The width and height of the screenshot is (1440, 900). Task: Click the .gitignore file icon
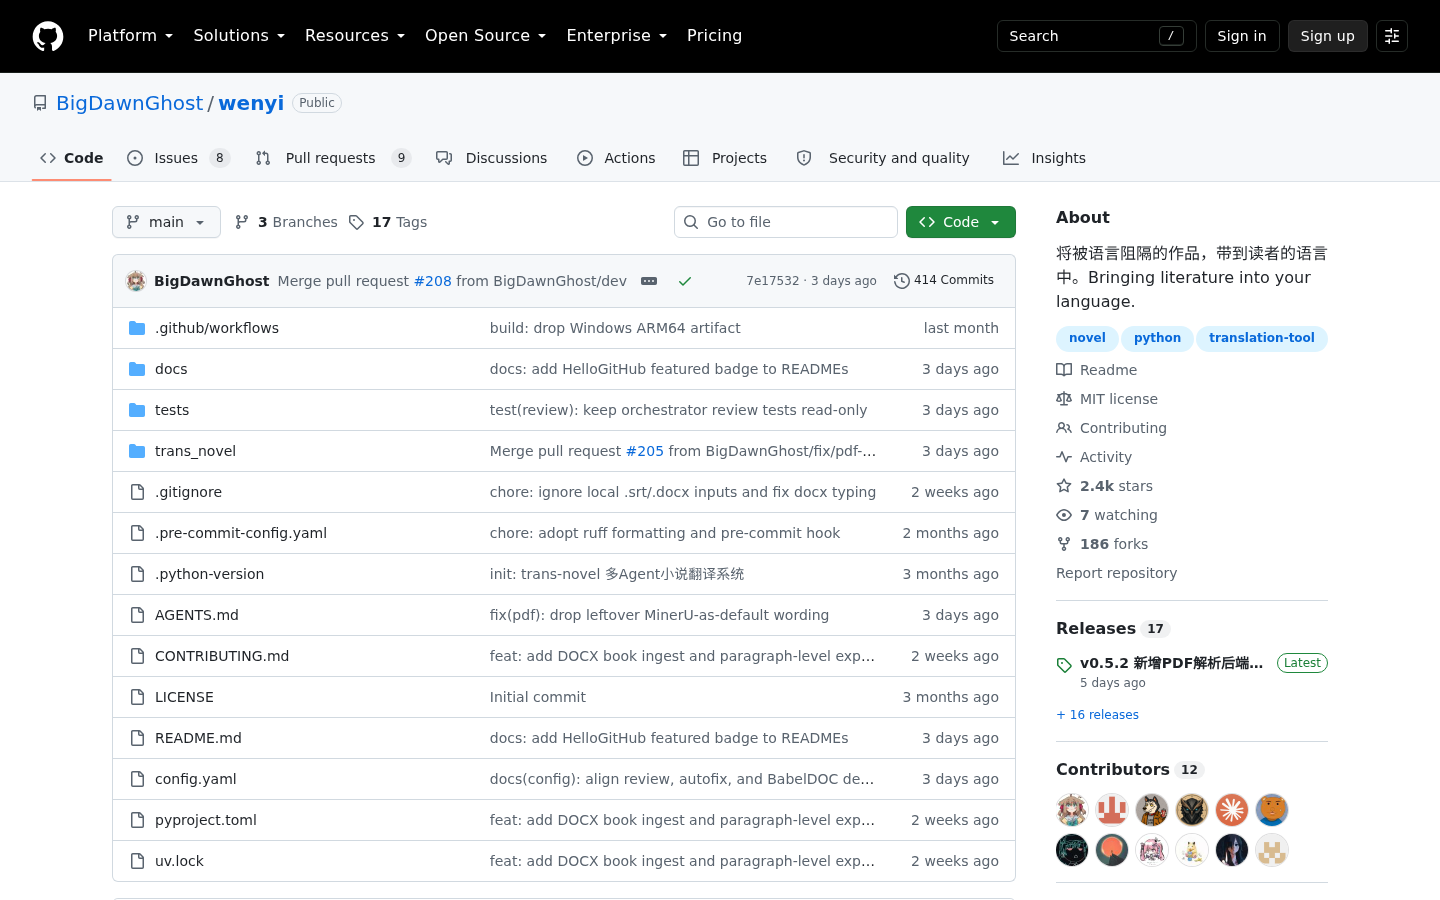[137, 492]
